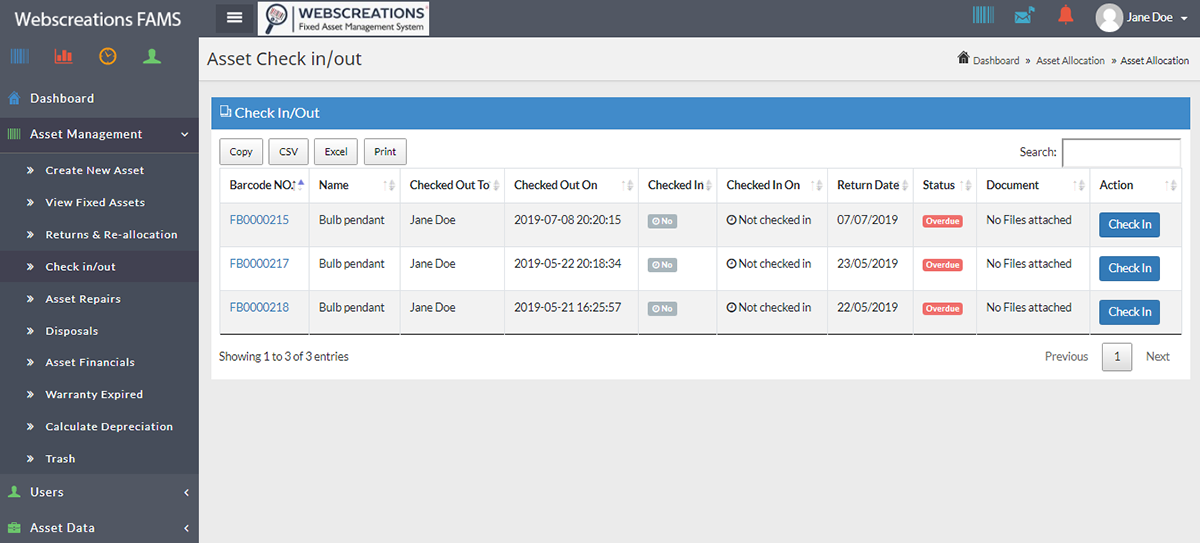Image resolution: width=1200 pixels, height=543 pixels.
Task: Collapse the Asset Management section
Action: click(99, 134)
